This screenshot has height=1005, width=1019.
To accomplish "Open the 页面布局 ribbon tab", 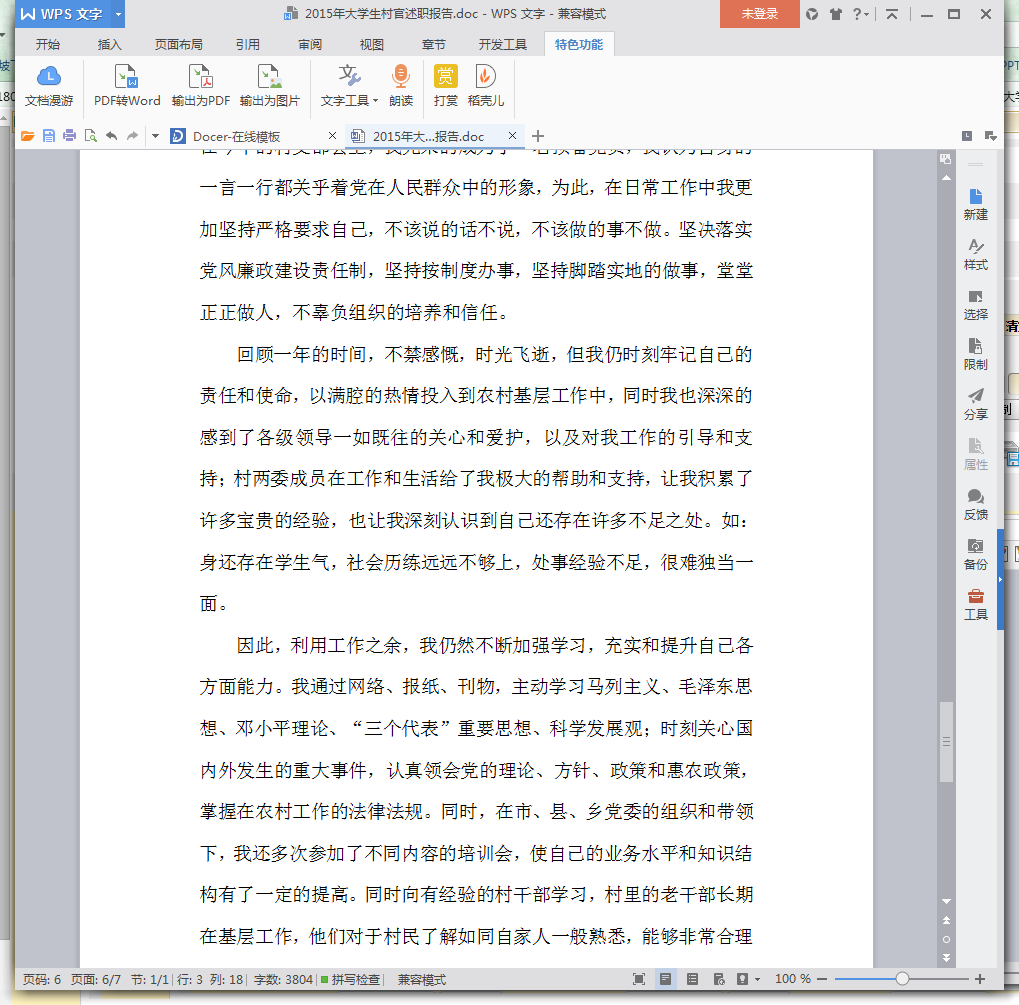I will tap(179, 44).
